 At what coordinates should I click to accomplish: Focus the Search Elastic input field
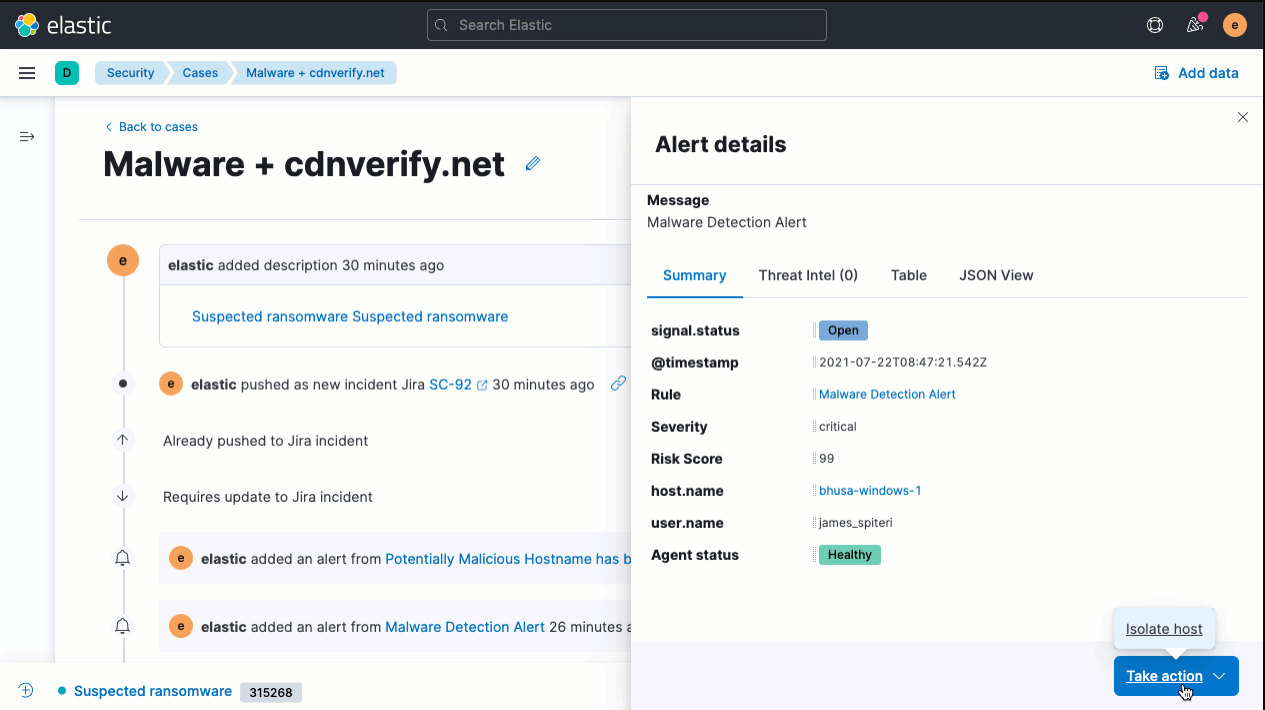pyautogui.click(x=627, y=25)
